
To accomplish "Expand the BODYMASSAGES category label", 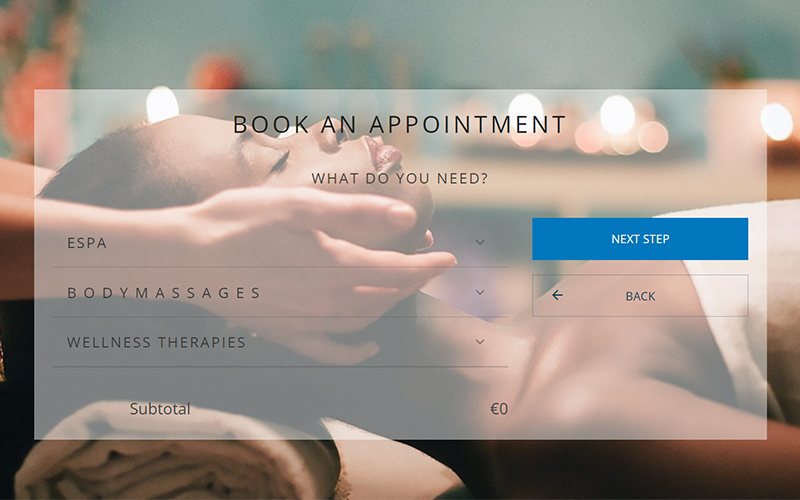I will click(x=164, y=293).
